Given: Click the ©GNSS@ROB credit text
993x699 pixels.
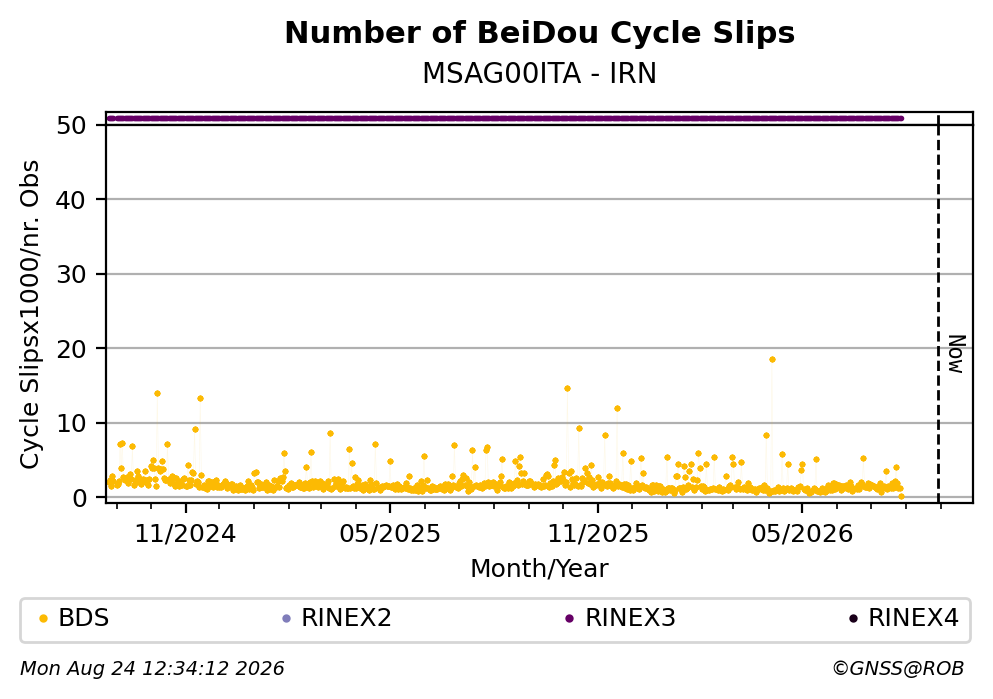Looking at the screenshot, I should tap(898, 669).
